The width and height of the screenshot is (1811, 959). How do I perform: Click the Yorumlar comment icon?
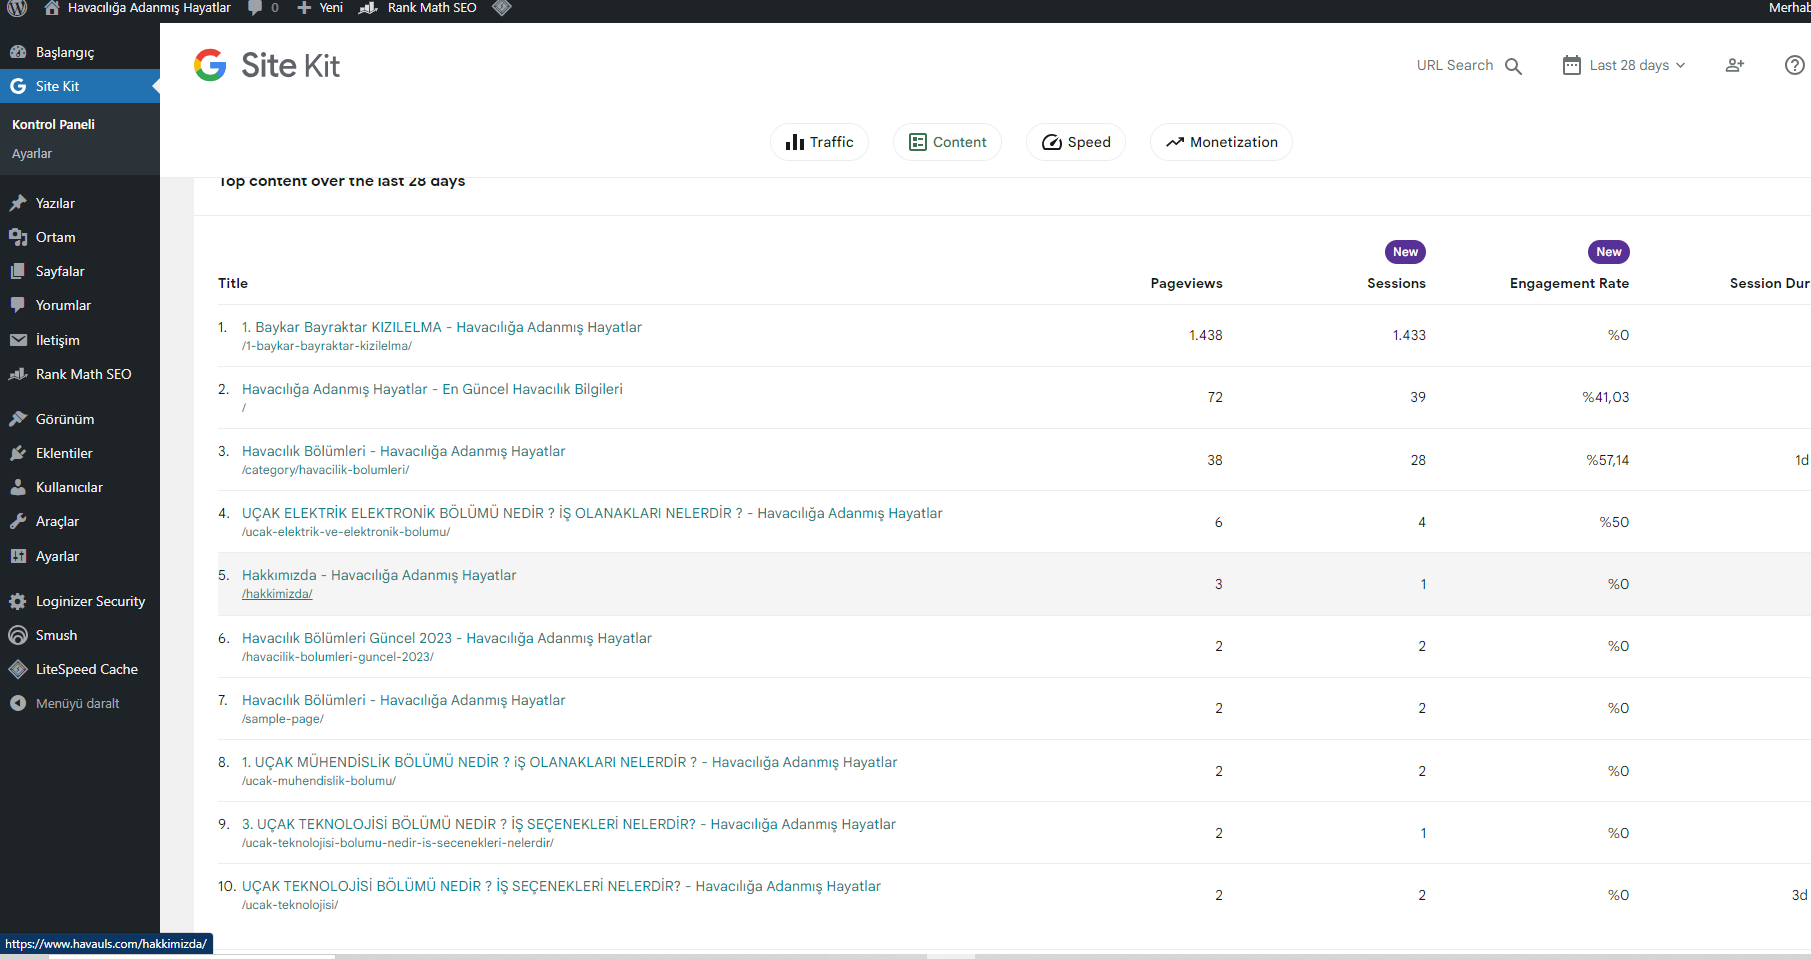point(18,305)
